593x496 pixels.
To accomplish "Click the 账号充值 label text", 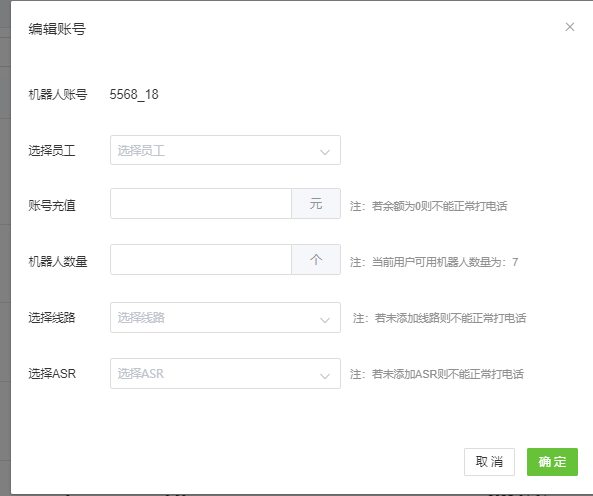I will (x=52, y=206).
